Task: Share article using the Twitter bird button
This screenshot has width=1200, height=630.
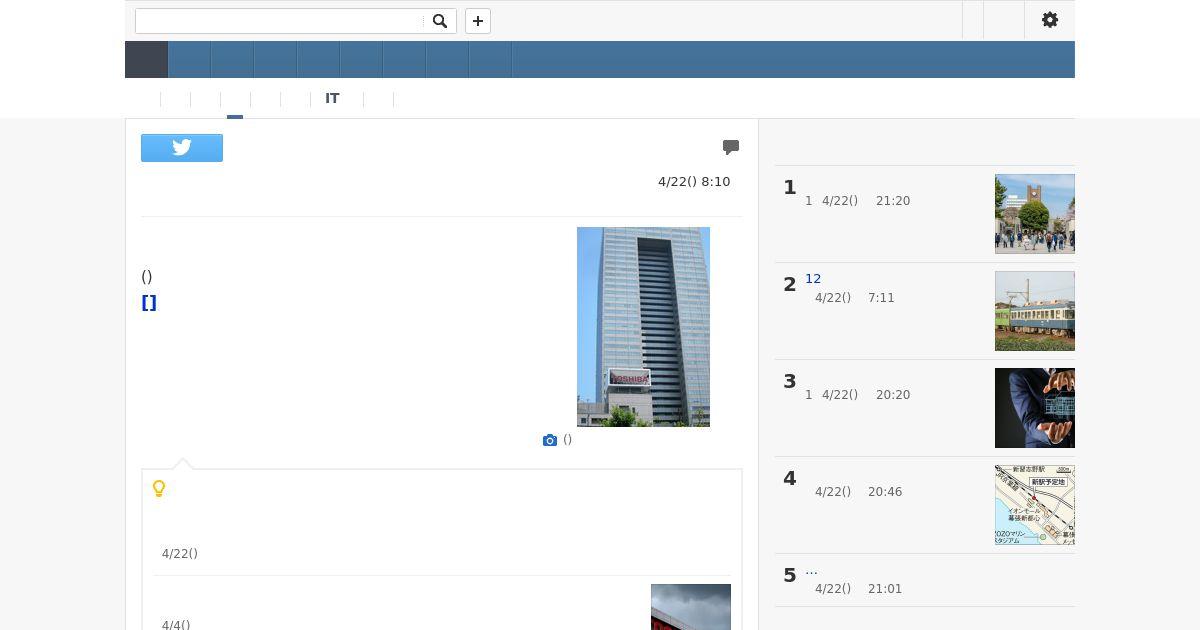Action: coord(182,148)
